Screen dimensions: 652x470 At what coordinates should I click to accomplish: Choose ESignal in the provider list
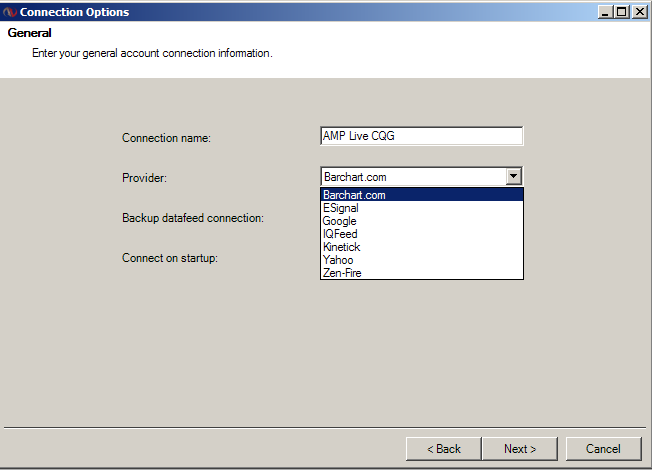[421, 208]
